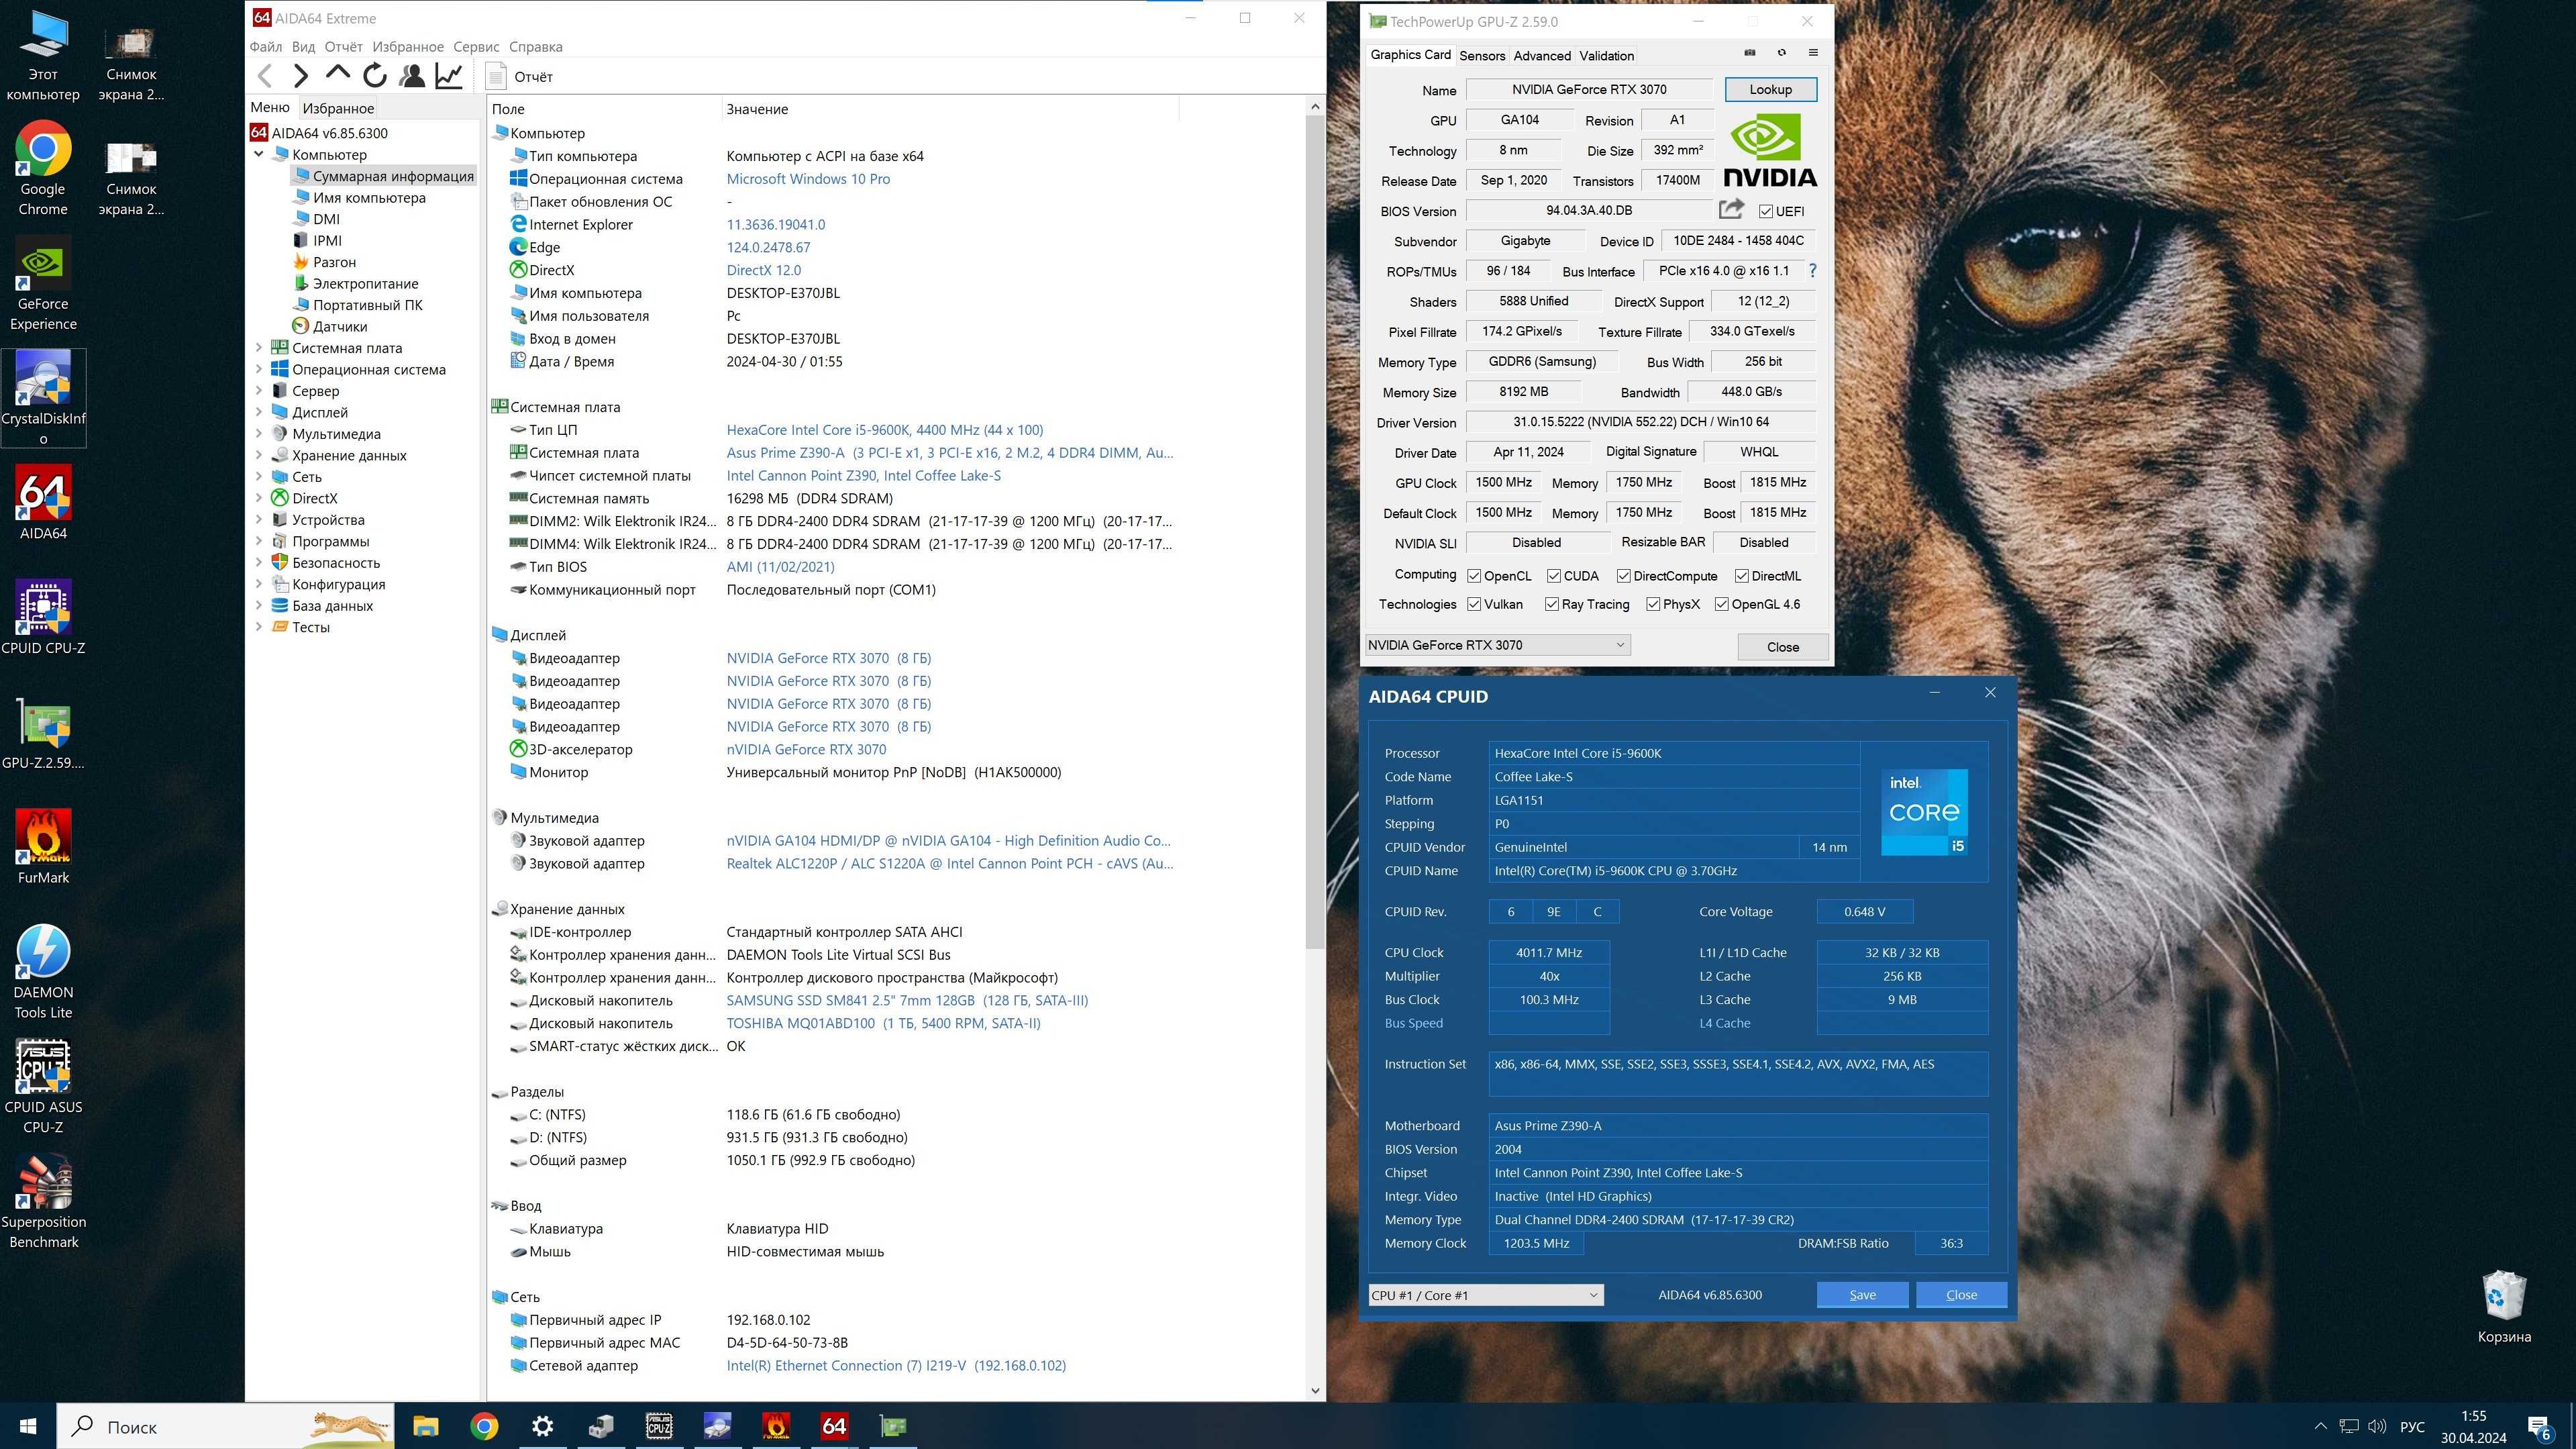
Task: Toggle the UEFI checkbox in GPU-Z
Action: point(1766,211)
